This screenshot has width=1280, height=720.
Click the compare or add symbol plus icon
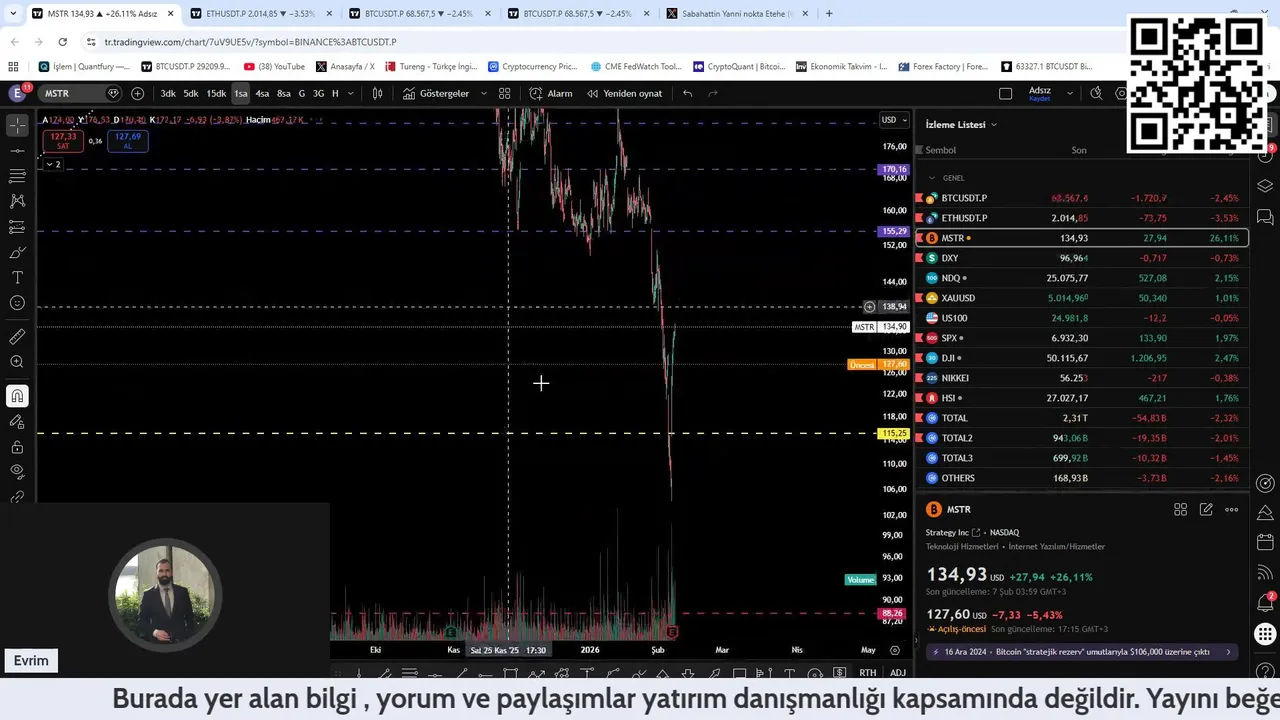point(137,93)
